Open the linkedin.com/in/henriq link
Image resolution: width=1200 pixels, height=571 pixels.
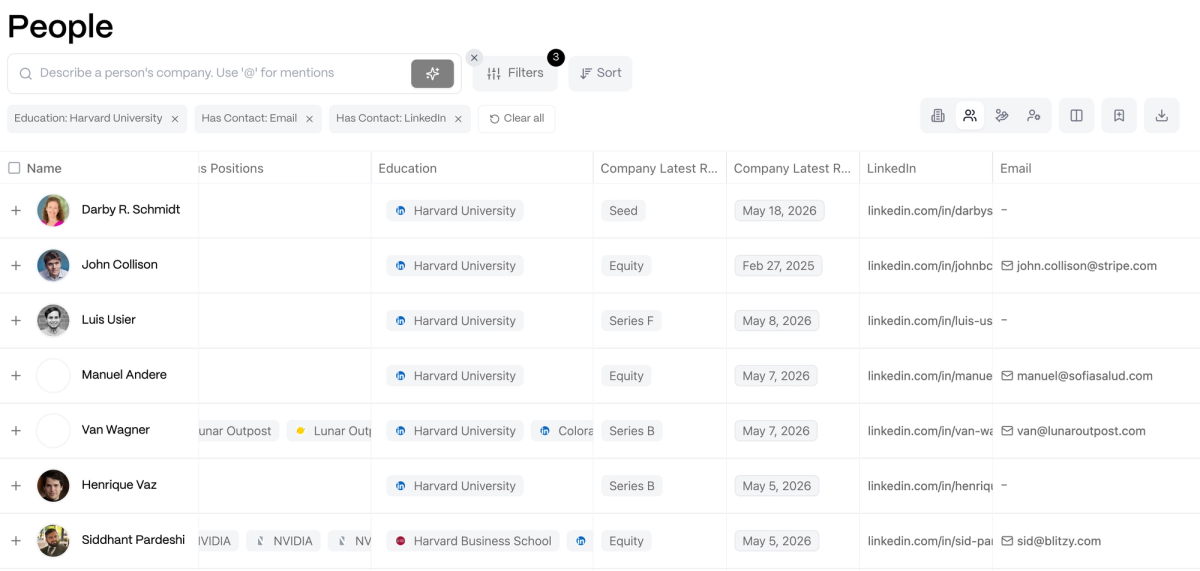[930, 486]
